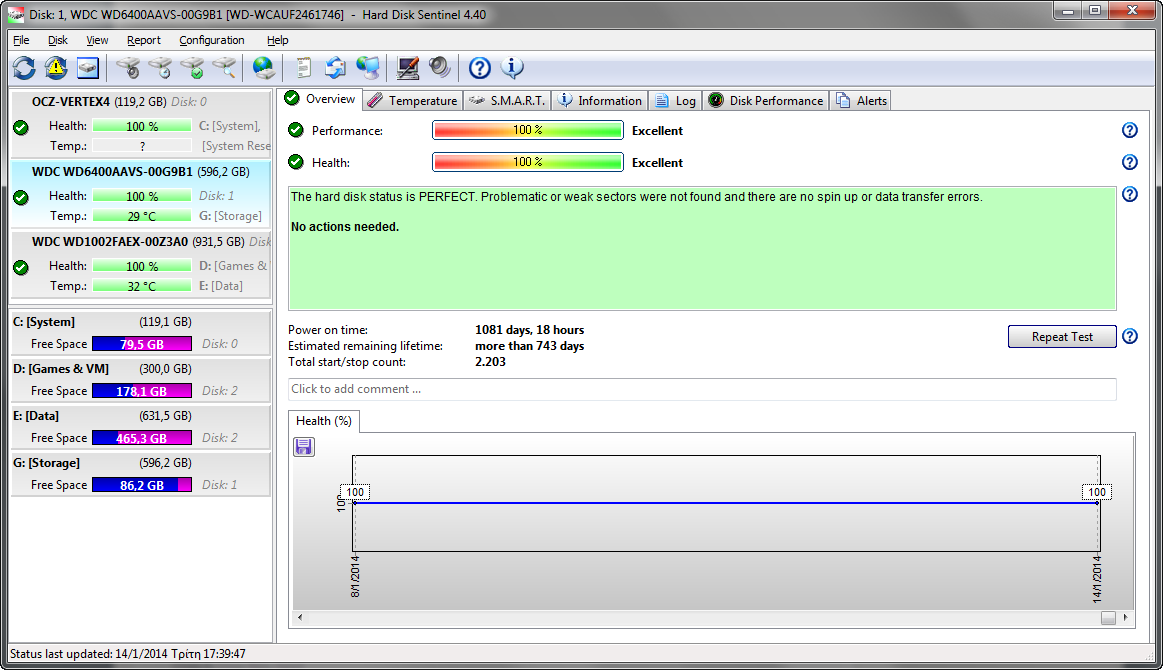
Task: Click the speaker sound toolbar icon
Action: [x=439, y=68]
